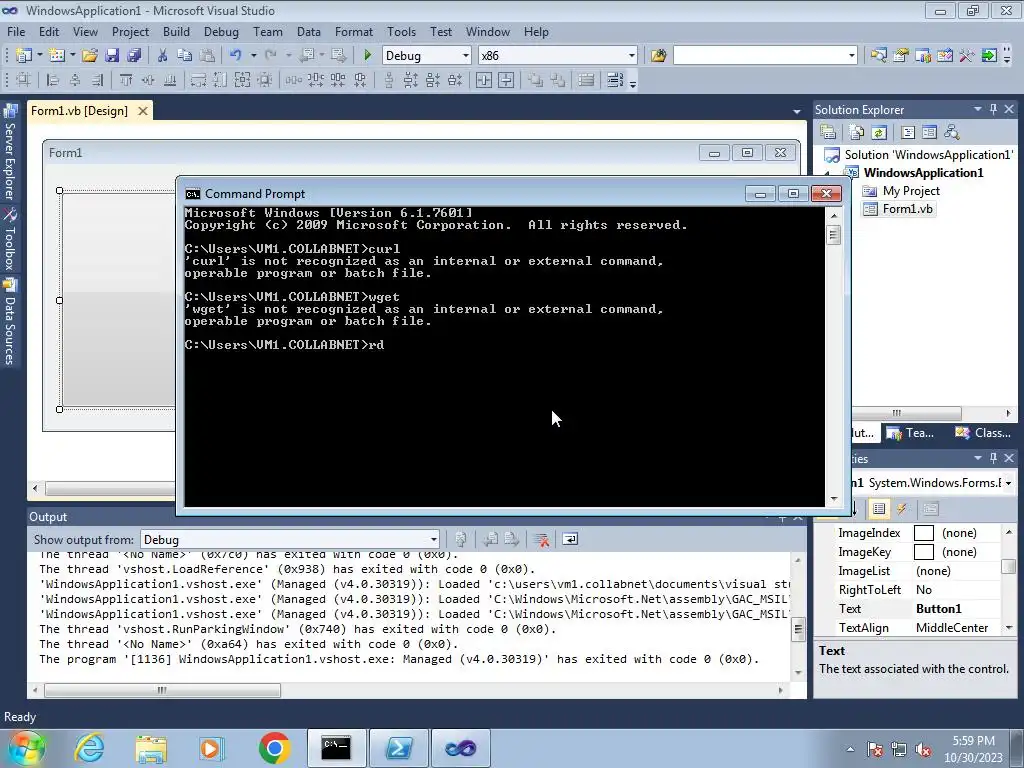Click the Add New Item toolbar icon
This screenshot has width=1024, height=768.
[57, 56]
